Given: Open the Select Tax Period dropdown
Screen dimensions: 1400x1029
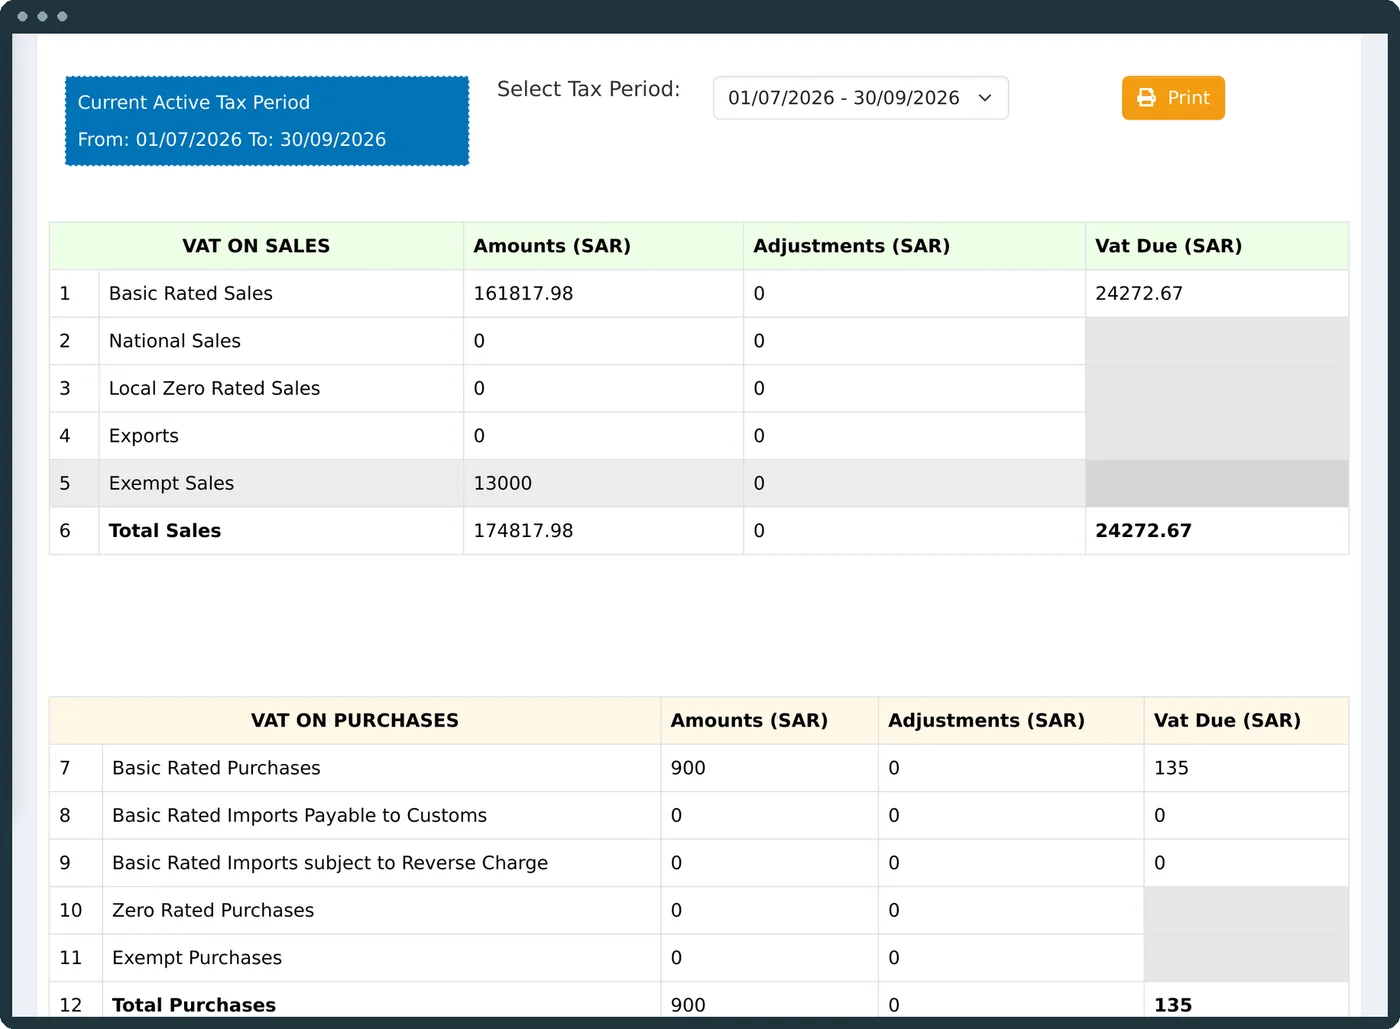Looking at the screenshot, I should tap(860, 98).
